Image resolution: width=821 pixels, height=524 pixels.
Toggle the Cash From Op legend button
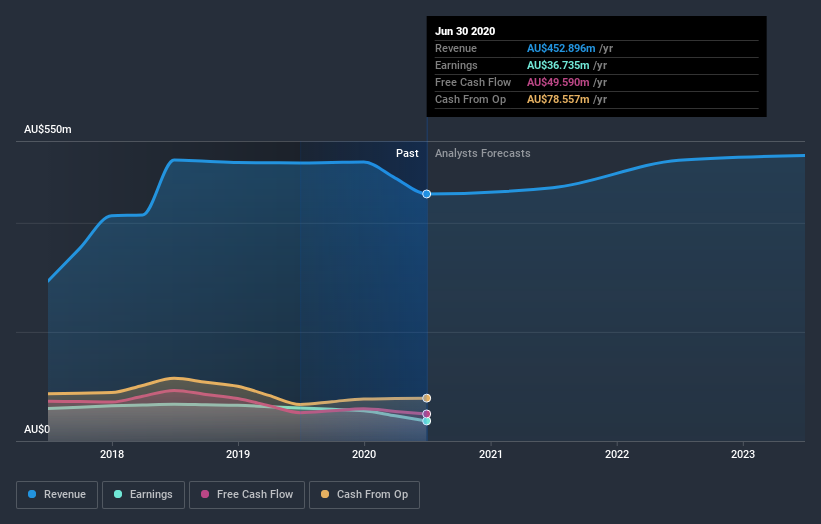364,495
